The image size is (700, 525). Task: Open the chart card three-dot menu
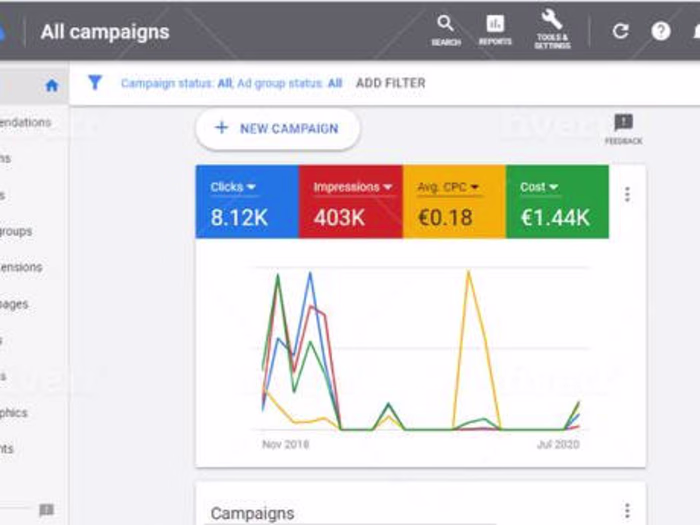[x=627, y=194]
